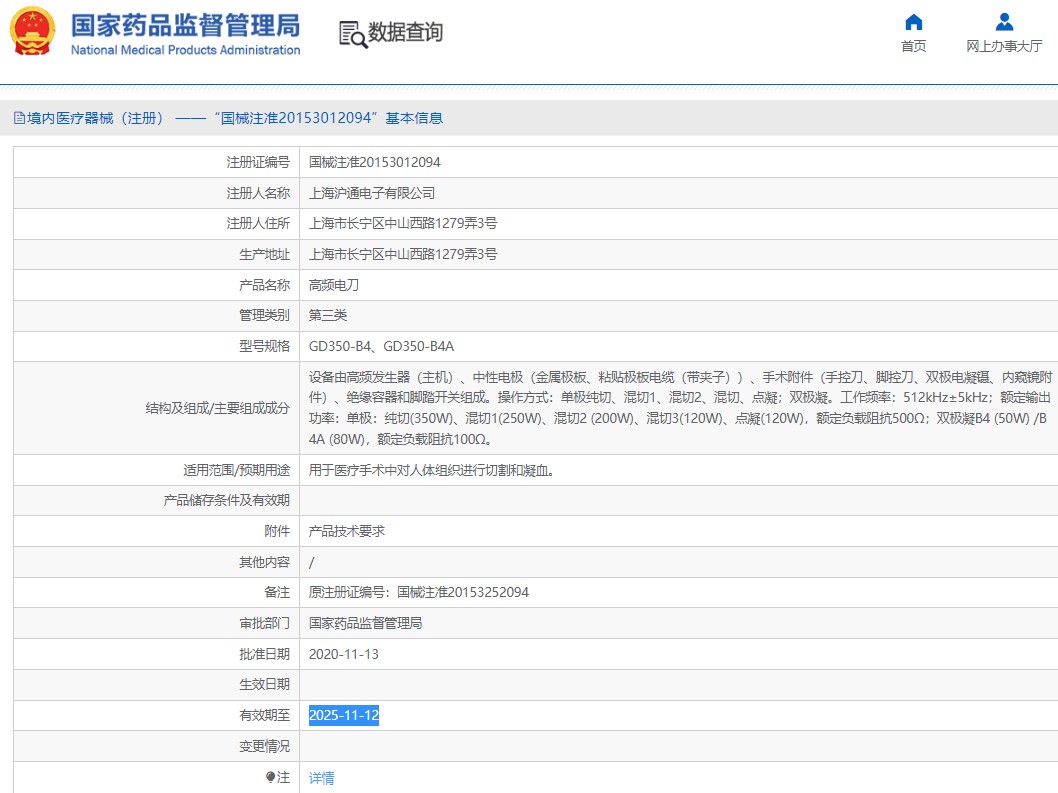Click model value GD350-B4、GD350-B4A
1058x793 pixels.
[381, 346]
